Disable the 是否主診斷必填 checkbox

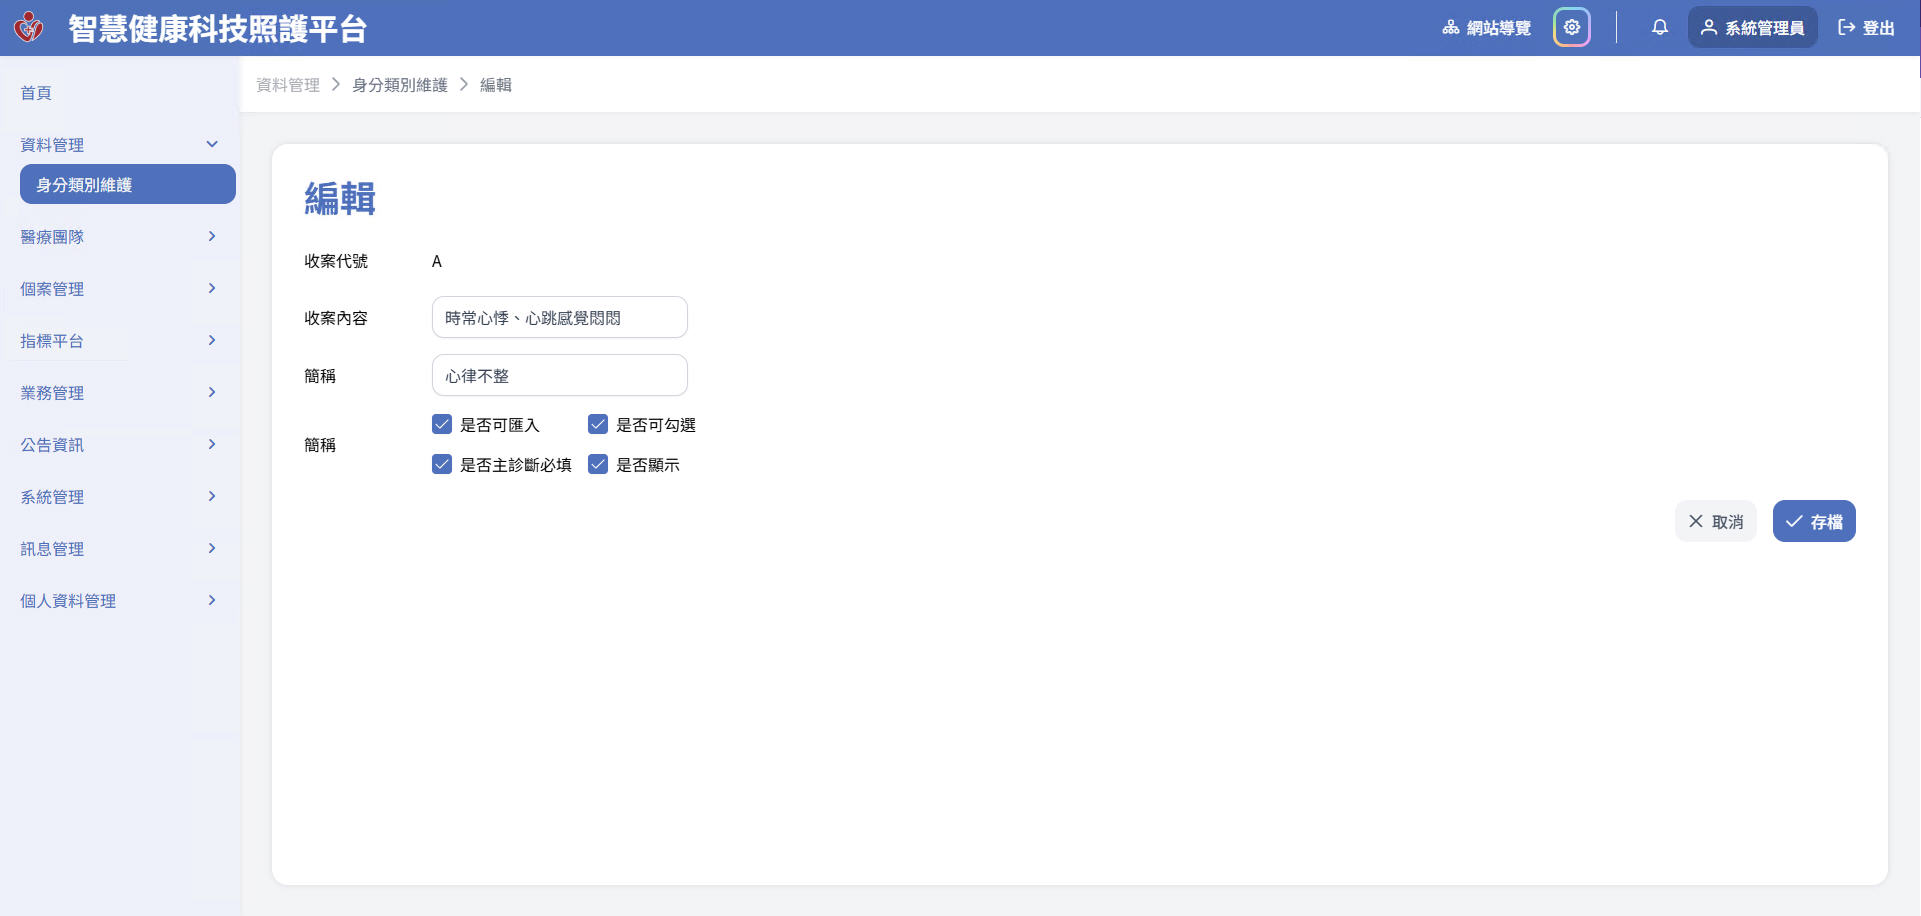click(442, 465)
